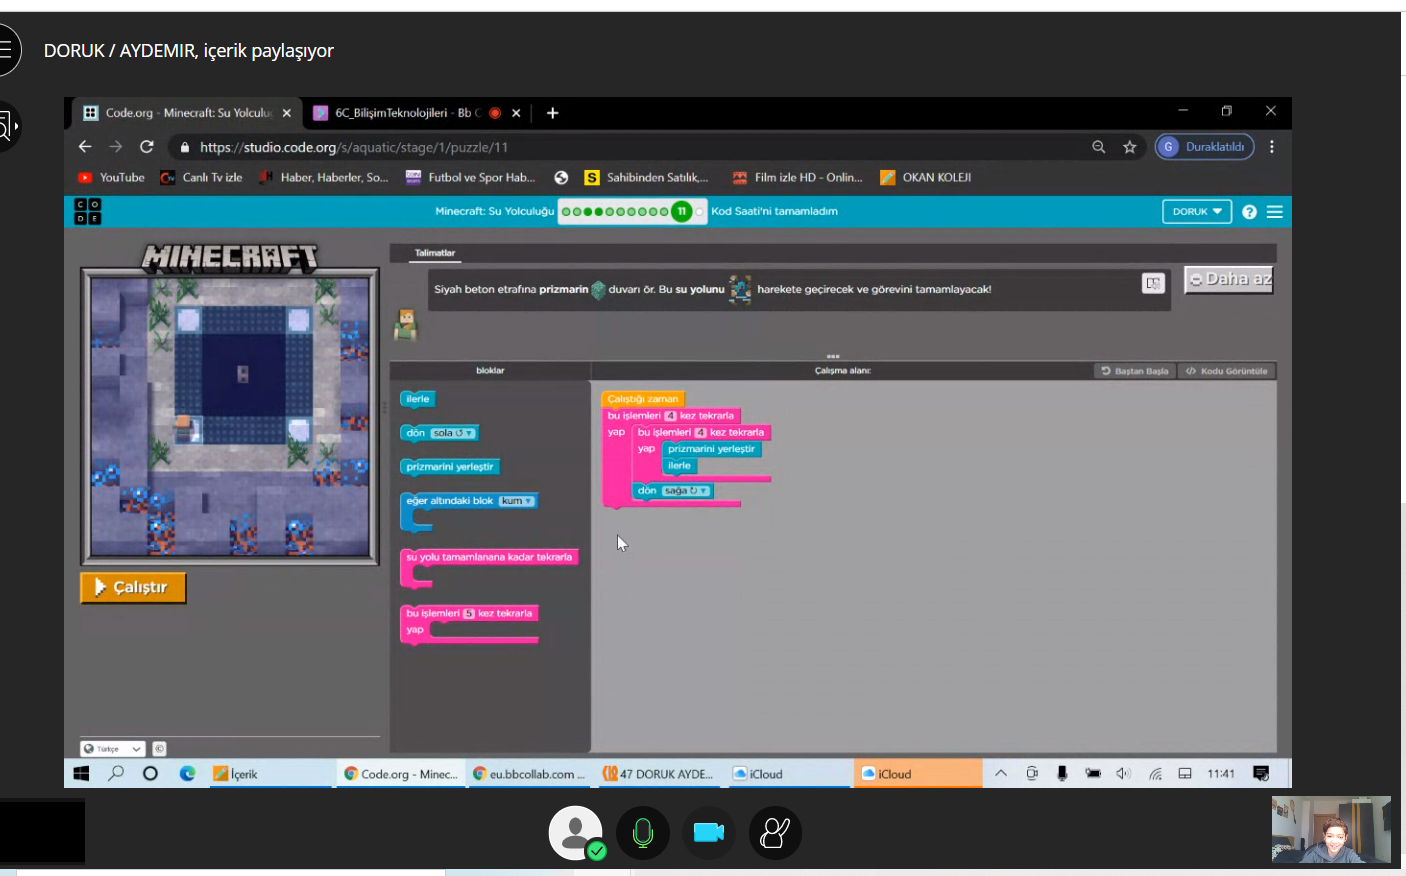
Task: Open the DORUK user dropdown
Action: pos(1196,212)
